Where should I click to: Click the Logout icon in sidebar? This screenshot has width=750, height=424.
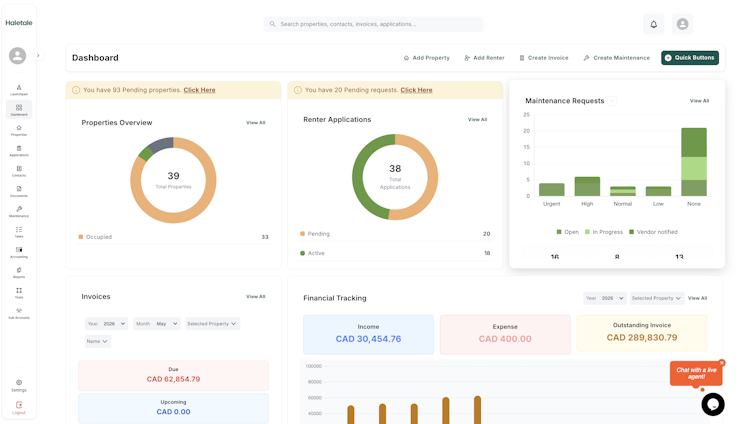[x=19, y=407]
